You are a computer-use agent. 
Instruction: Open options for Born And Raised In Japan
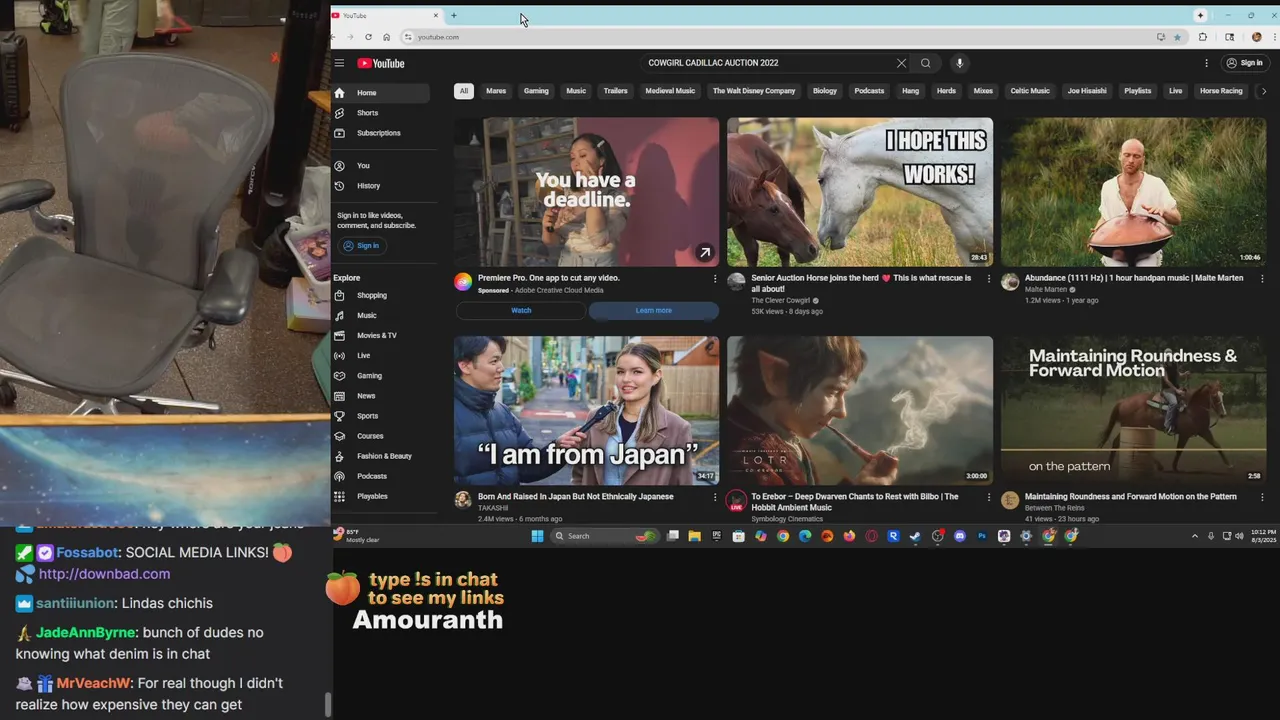(715, 497)
